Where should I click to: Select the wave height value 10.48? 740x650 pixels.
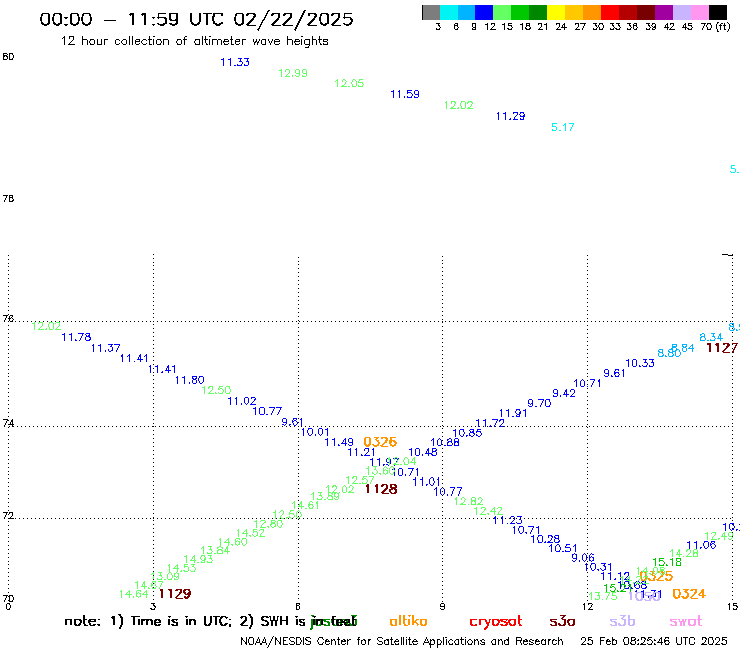pyautogui.click(x=423, y=452)
